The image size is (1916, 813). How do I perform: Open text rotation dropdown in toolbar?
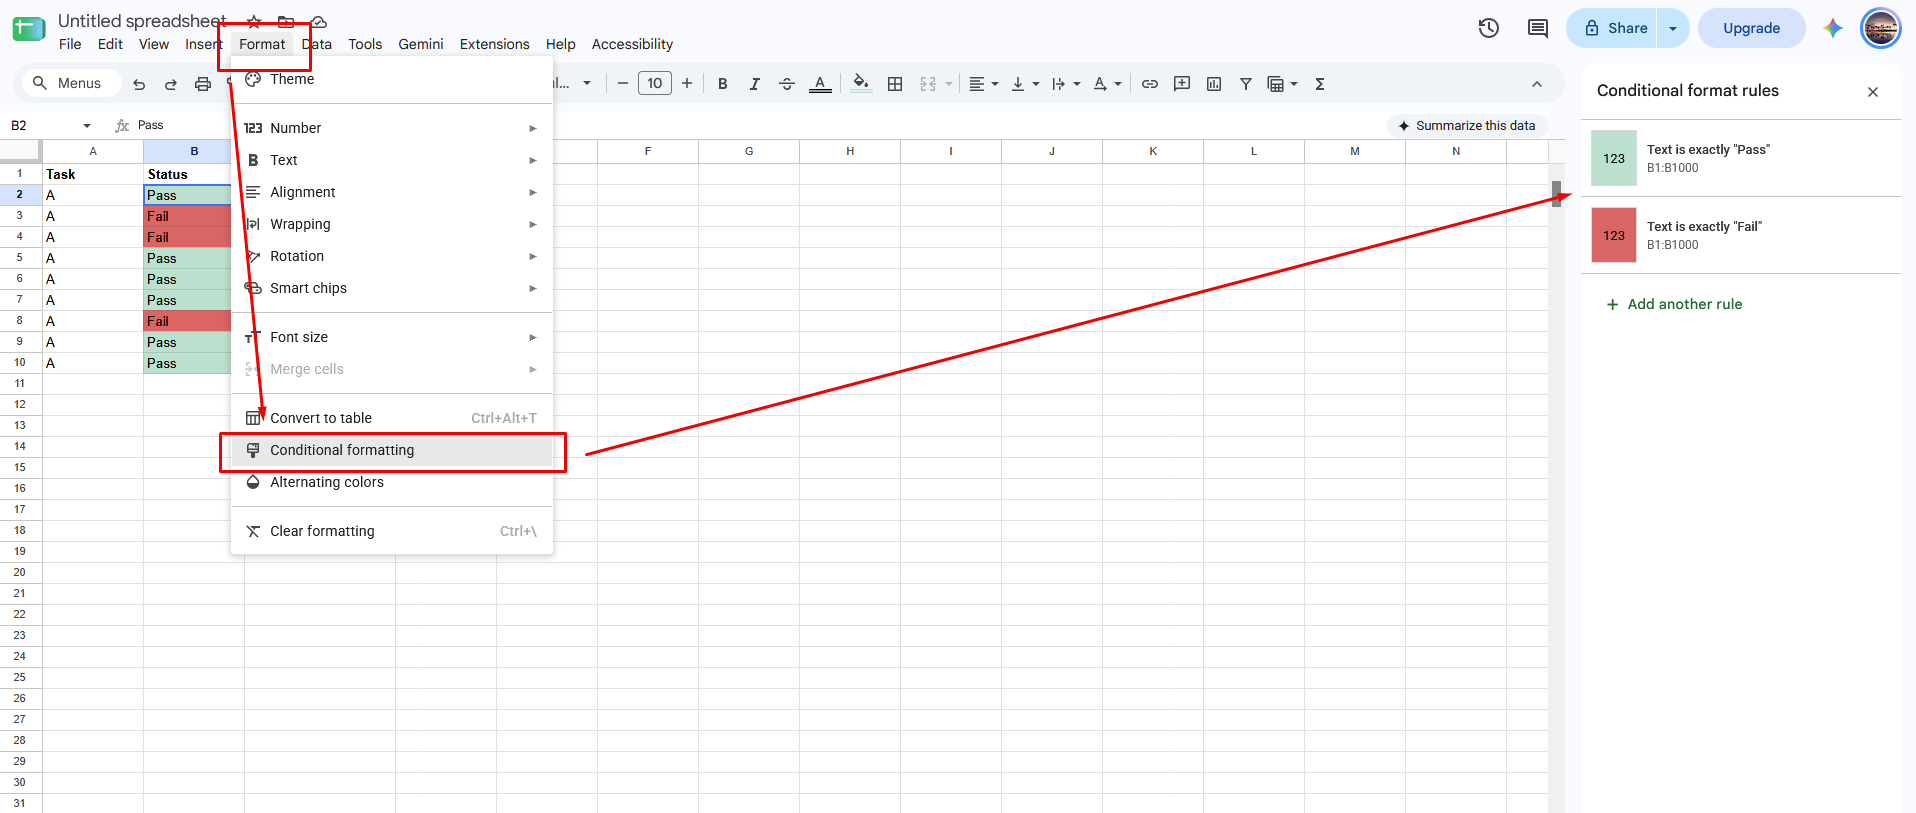(x=1107, y=84)
